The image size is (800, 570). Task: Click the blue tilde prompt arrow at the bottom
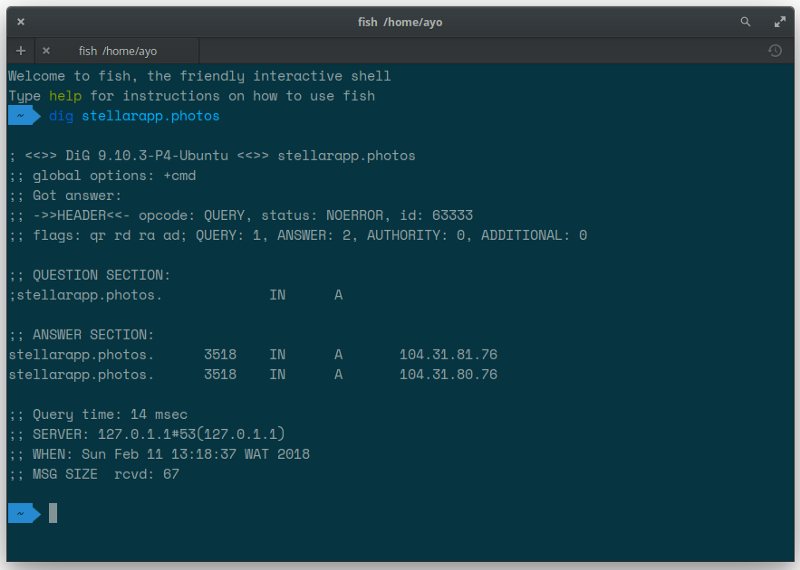[x=24, y=513]
